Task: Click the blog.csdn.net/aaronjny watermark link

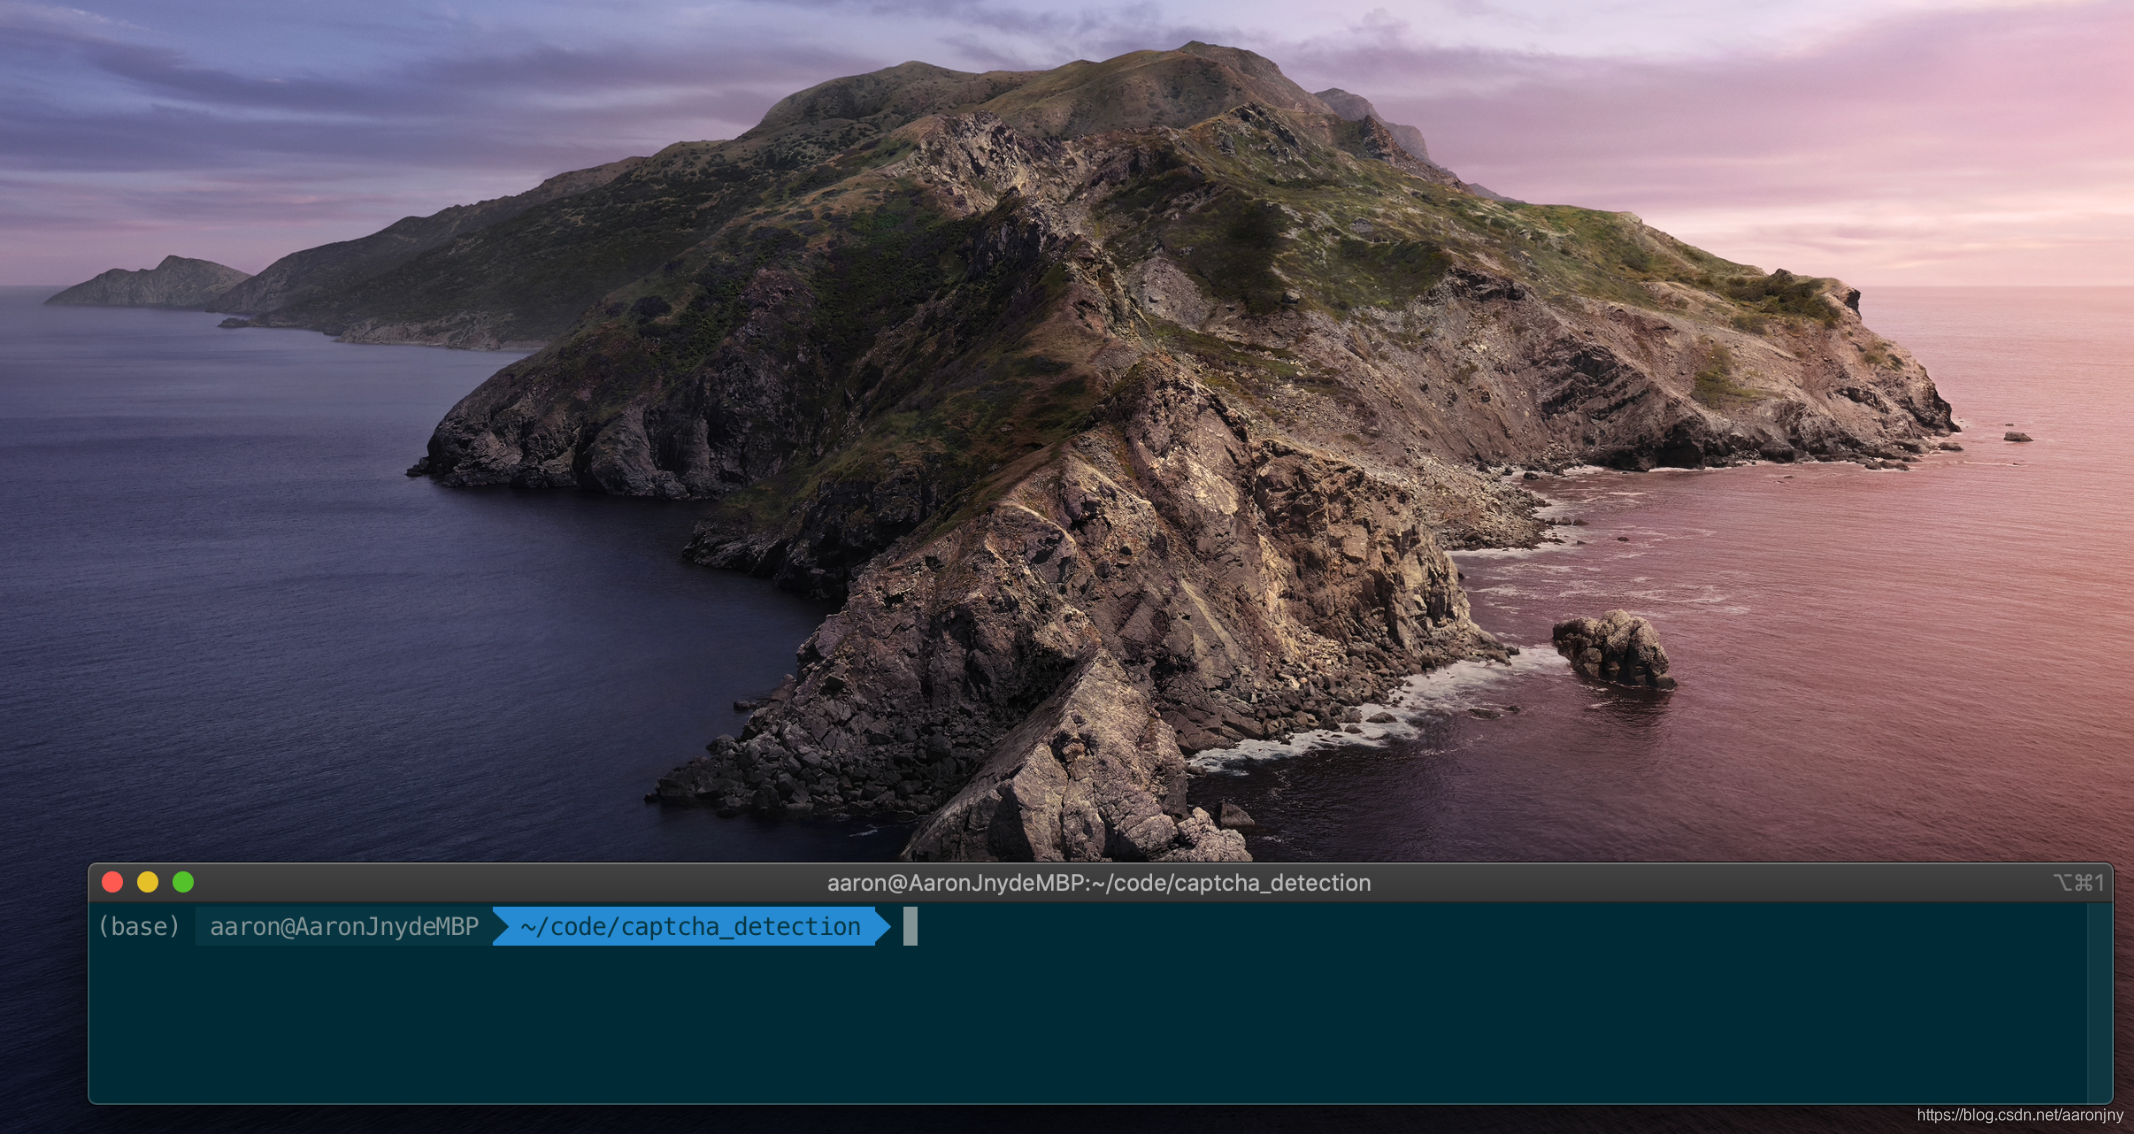Action: 2019,1115
